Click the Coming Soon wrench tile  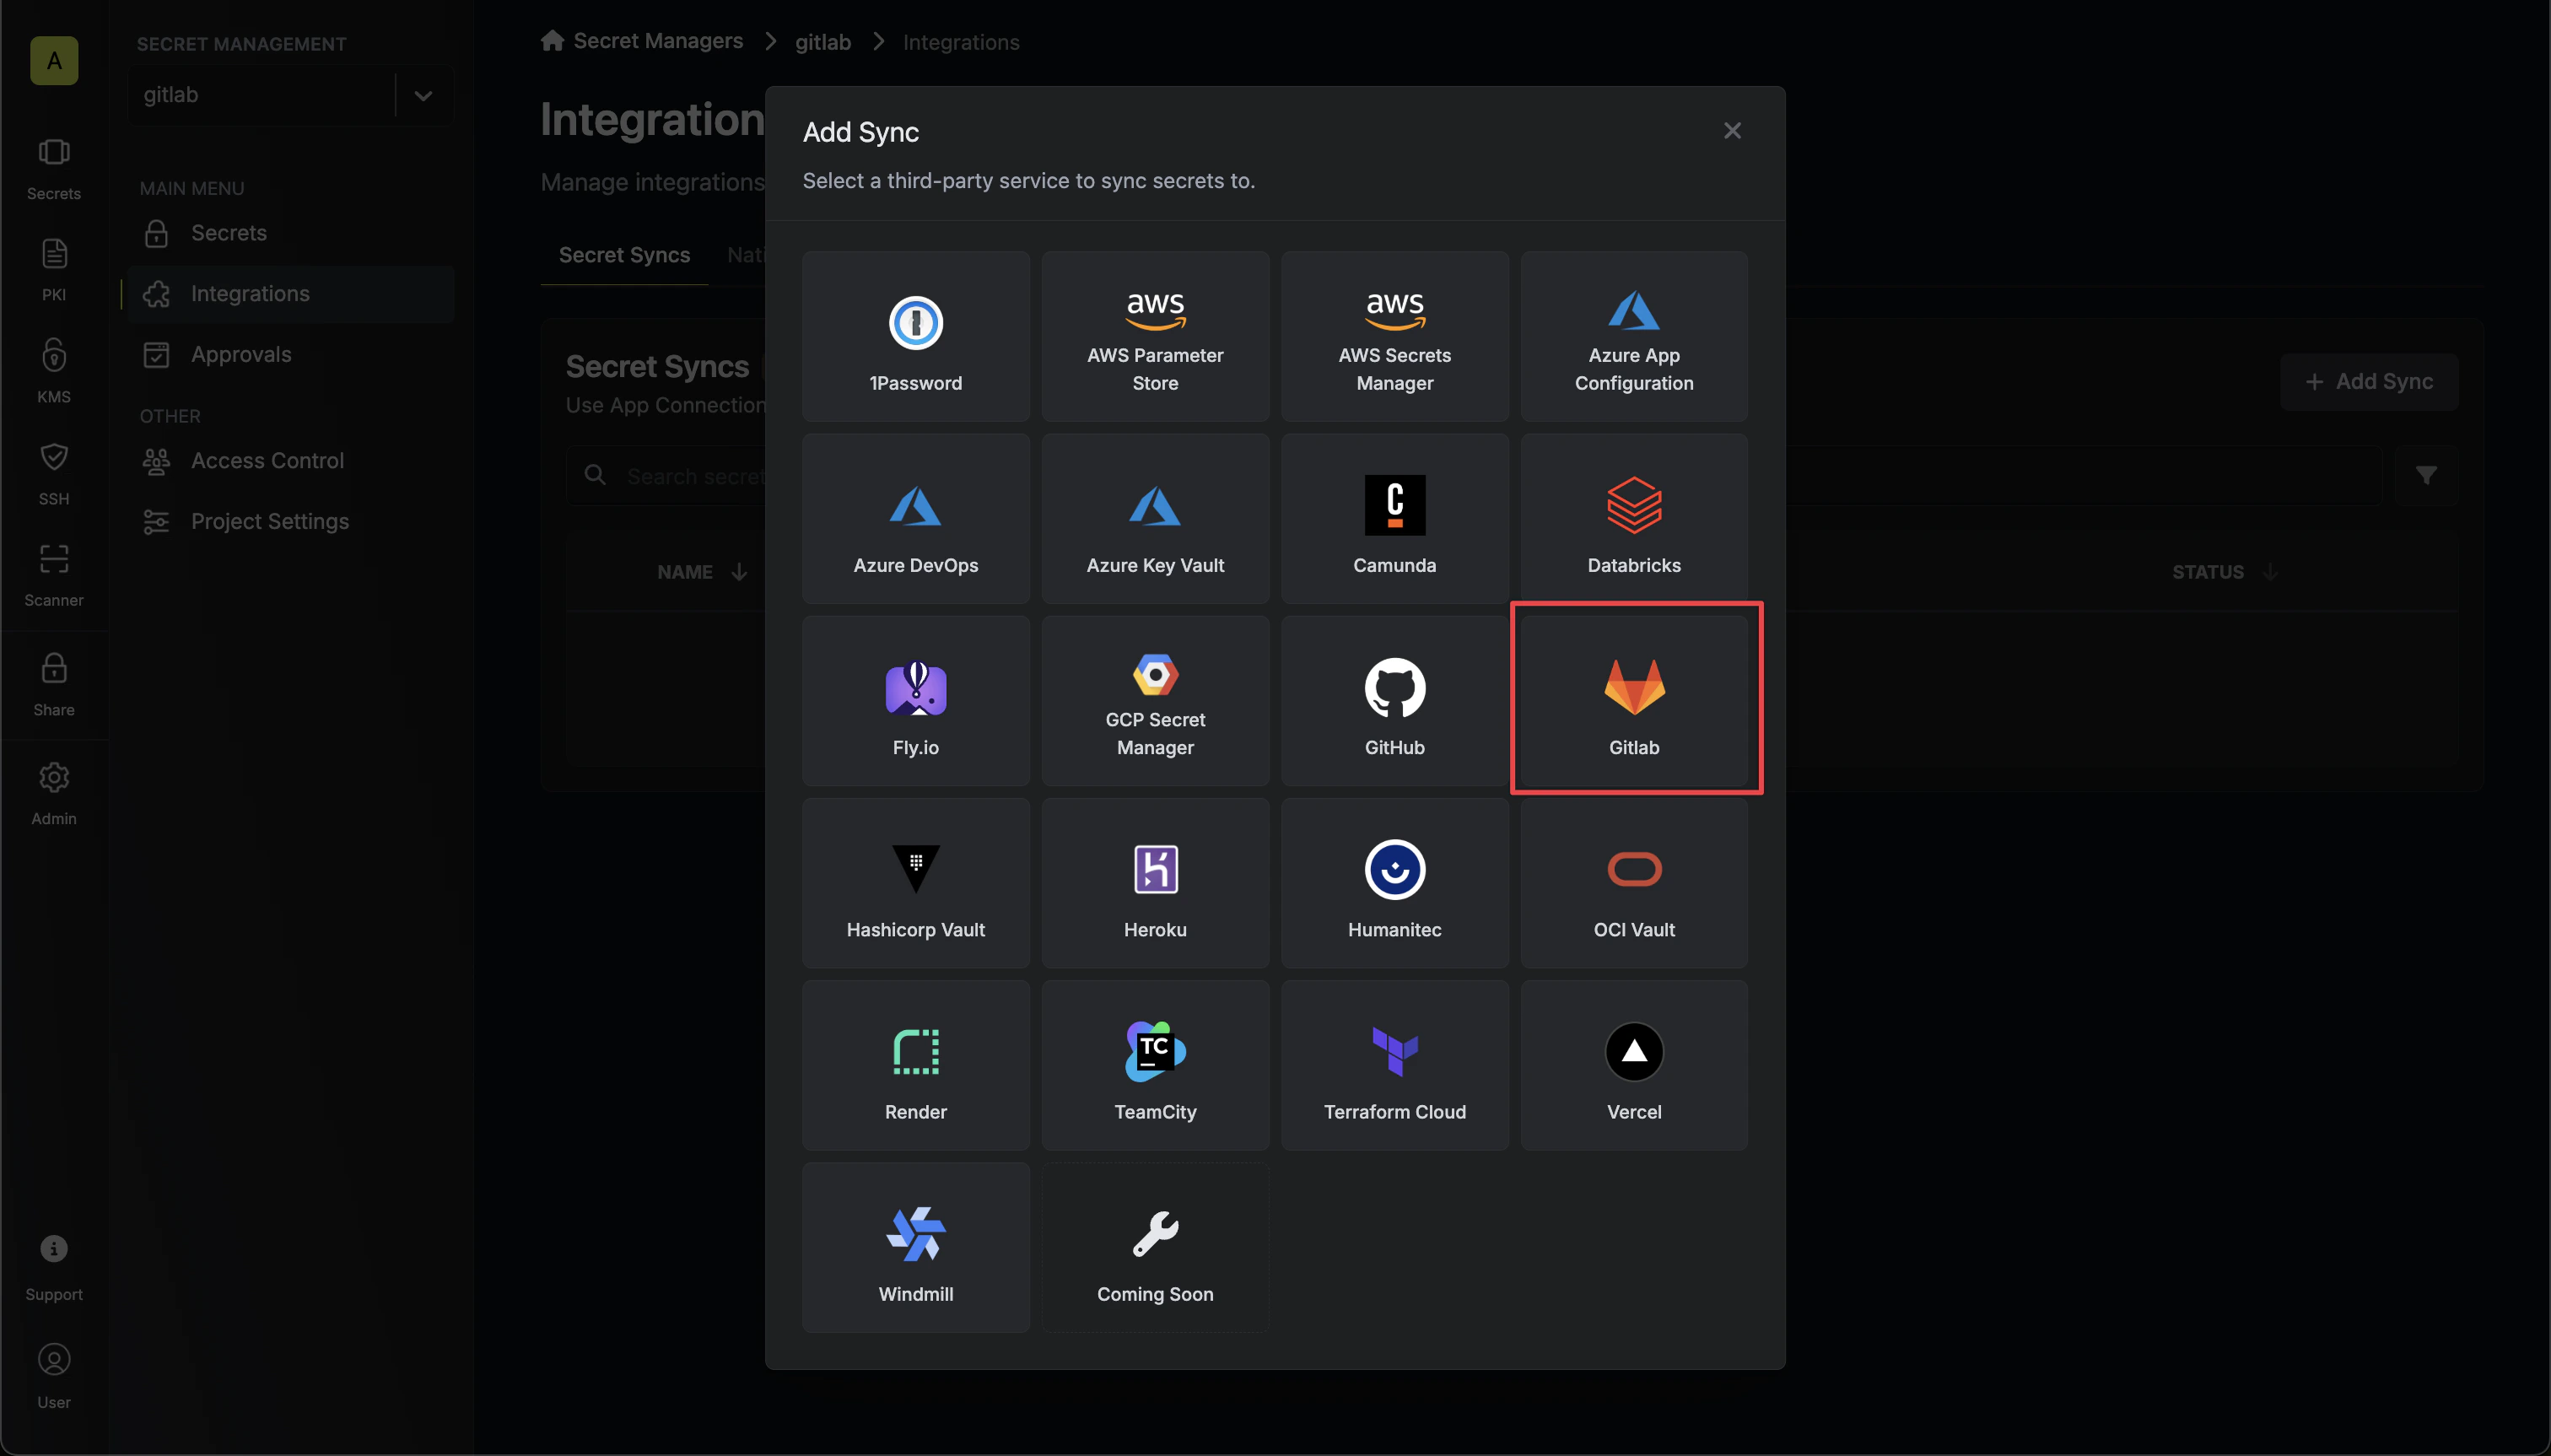tap(1155, 1246)
